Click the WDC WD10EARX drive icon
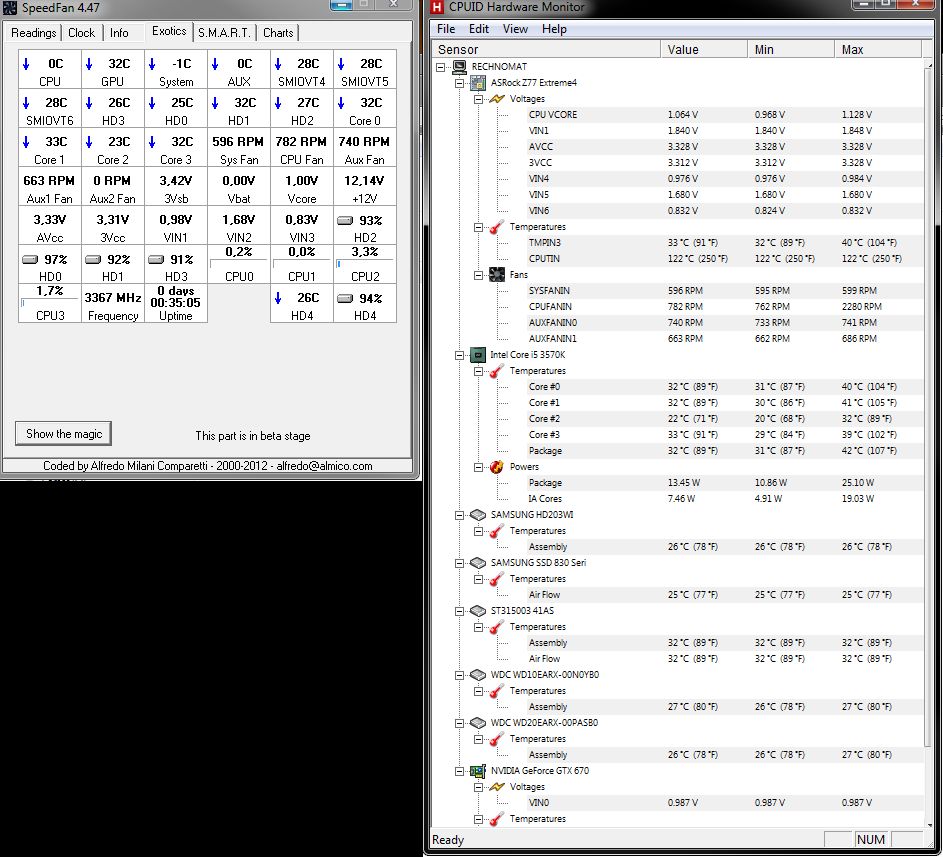The image size is (943, 857). coord(478,675)
